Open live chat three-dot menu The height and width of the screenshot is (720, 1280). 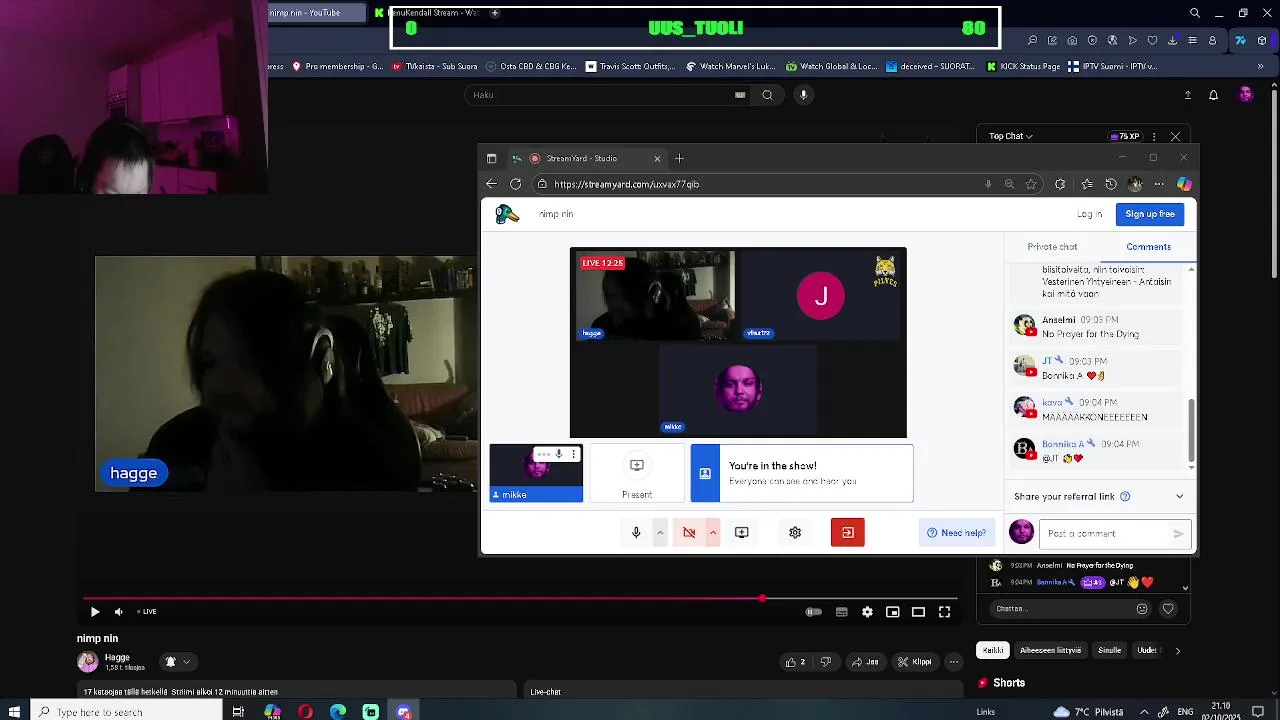[x=1154, y=136]
